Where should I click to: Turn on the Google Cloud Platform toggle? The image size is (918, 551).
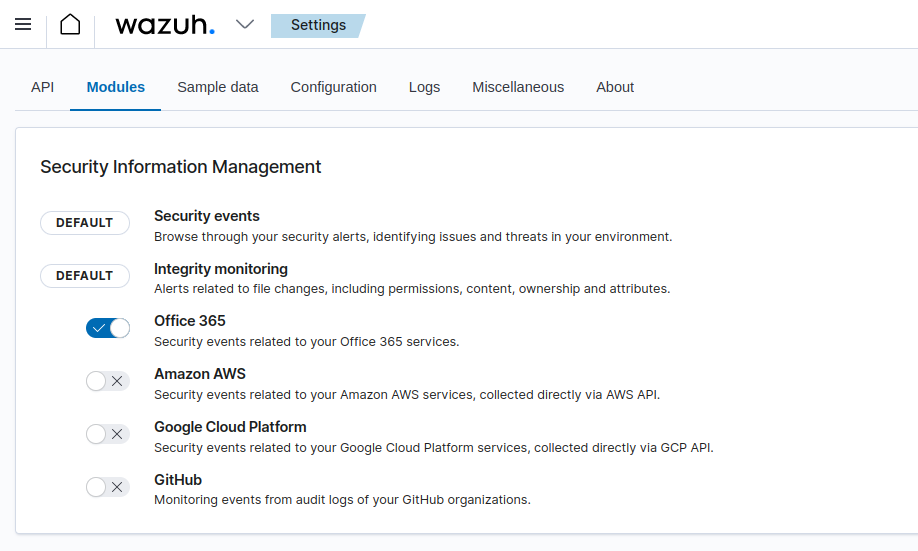108,434
